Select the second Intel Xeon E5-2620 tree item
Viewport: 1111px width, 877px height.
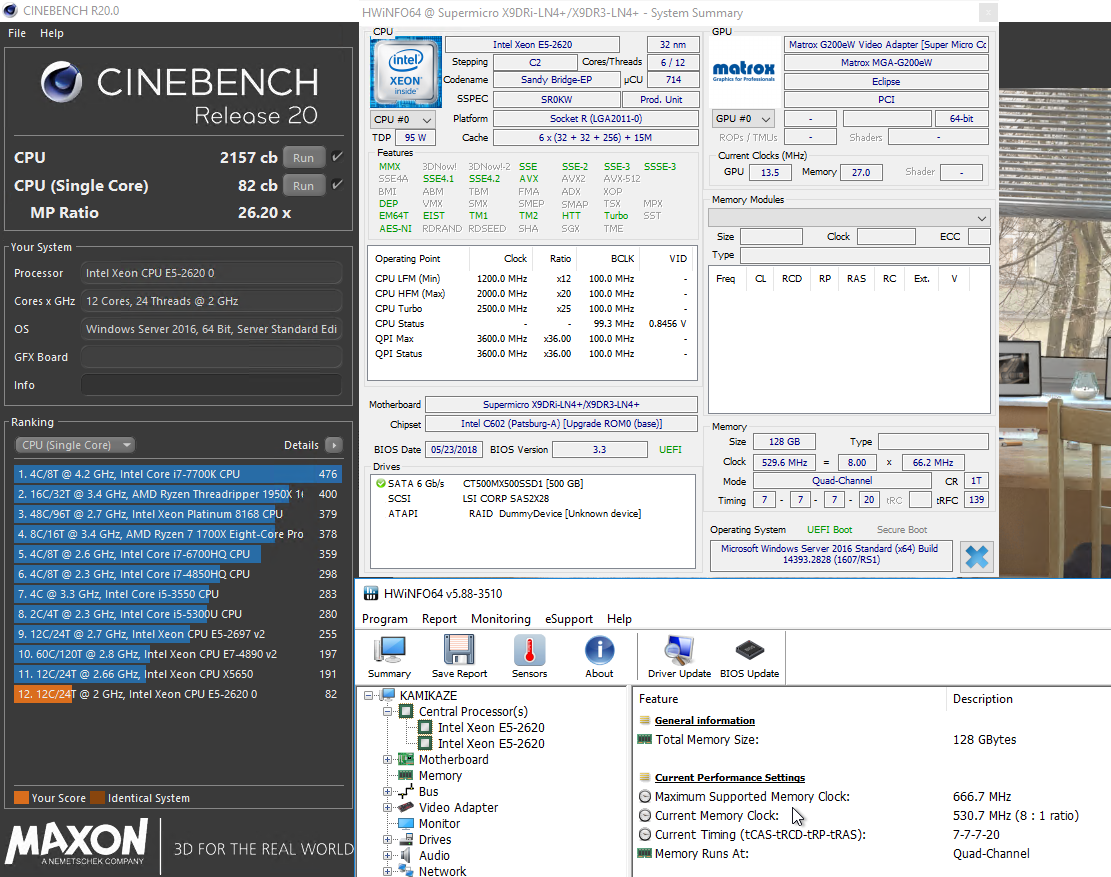(491, 743)
